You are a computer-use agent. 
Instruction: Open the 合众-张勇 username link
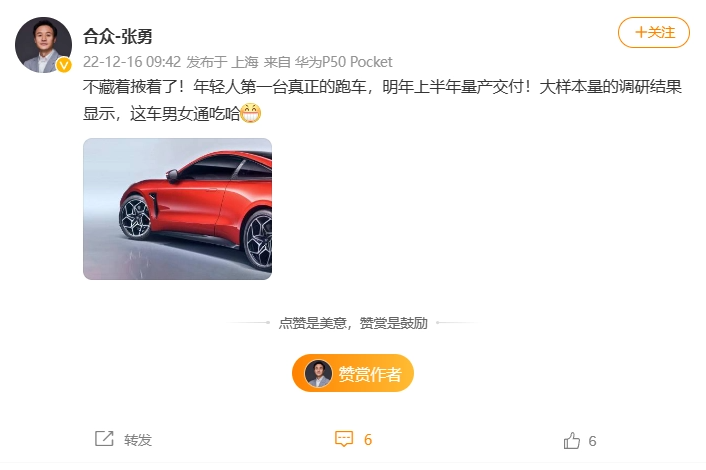pyautogui.click(x=118, y=36)
